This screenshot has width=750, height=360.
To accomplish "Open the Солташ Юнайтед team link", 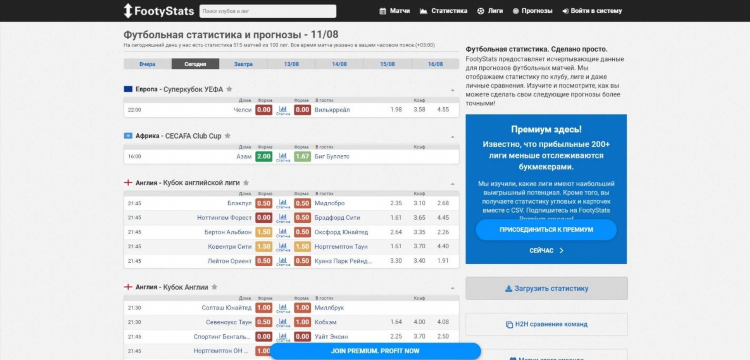I will coord(227,308).
